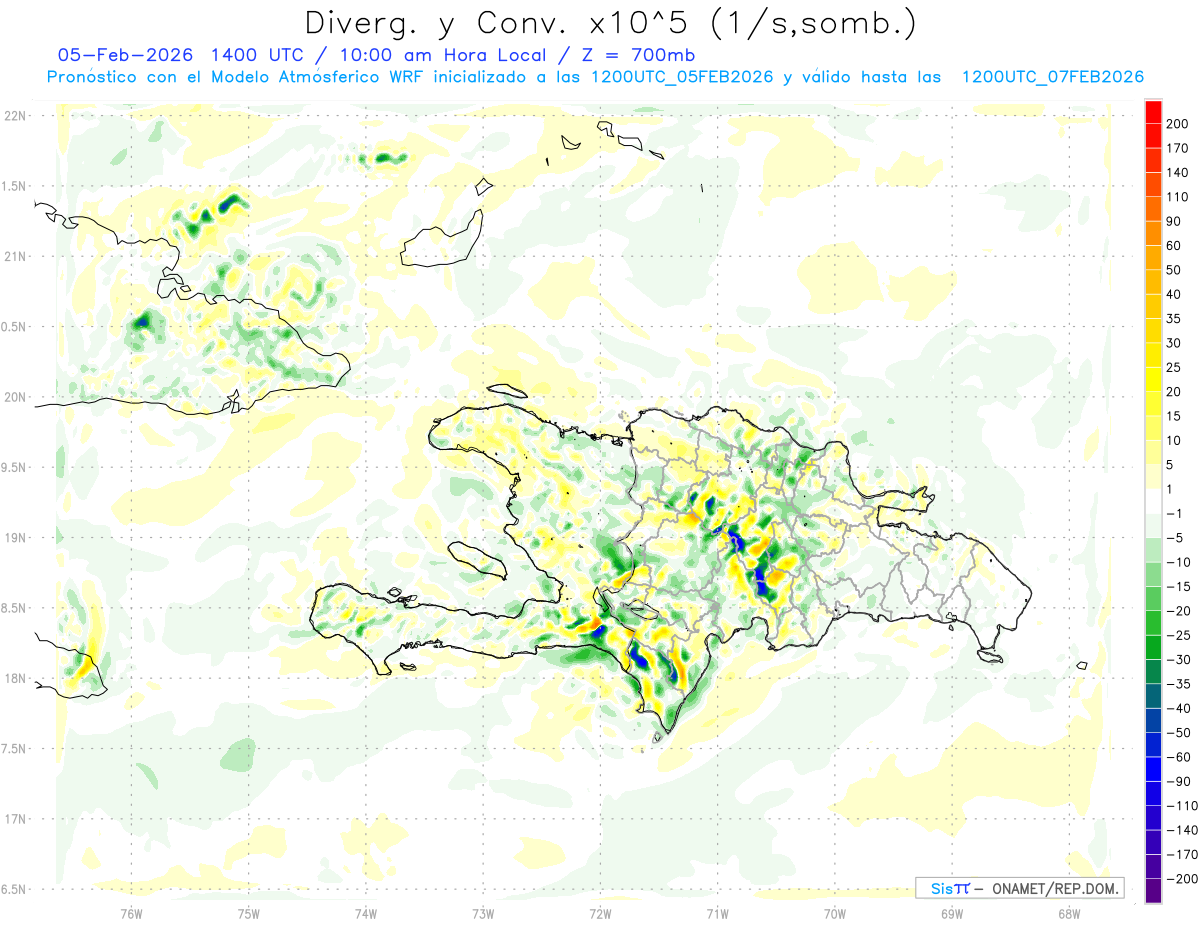
Task: Select the "20N" latitude label
Action: (x=14, y=397)
